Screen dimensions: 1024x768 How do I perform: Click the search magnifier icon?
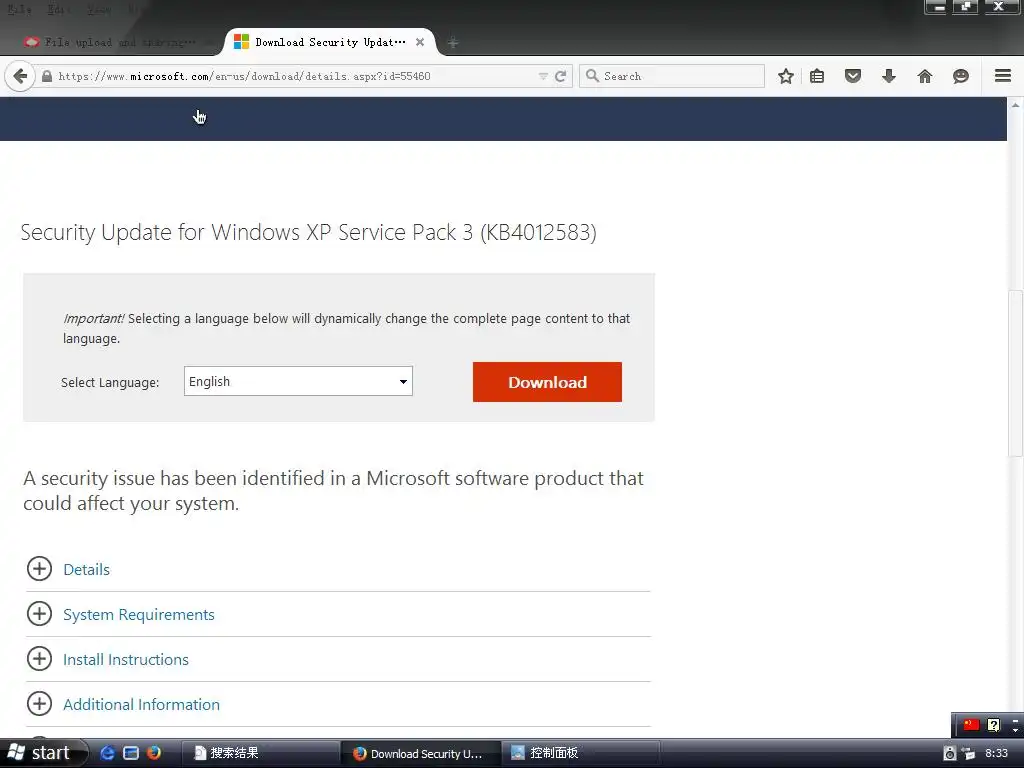(x=592, y=76)
